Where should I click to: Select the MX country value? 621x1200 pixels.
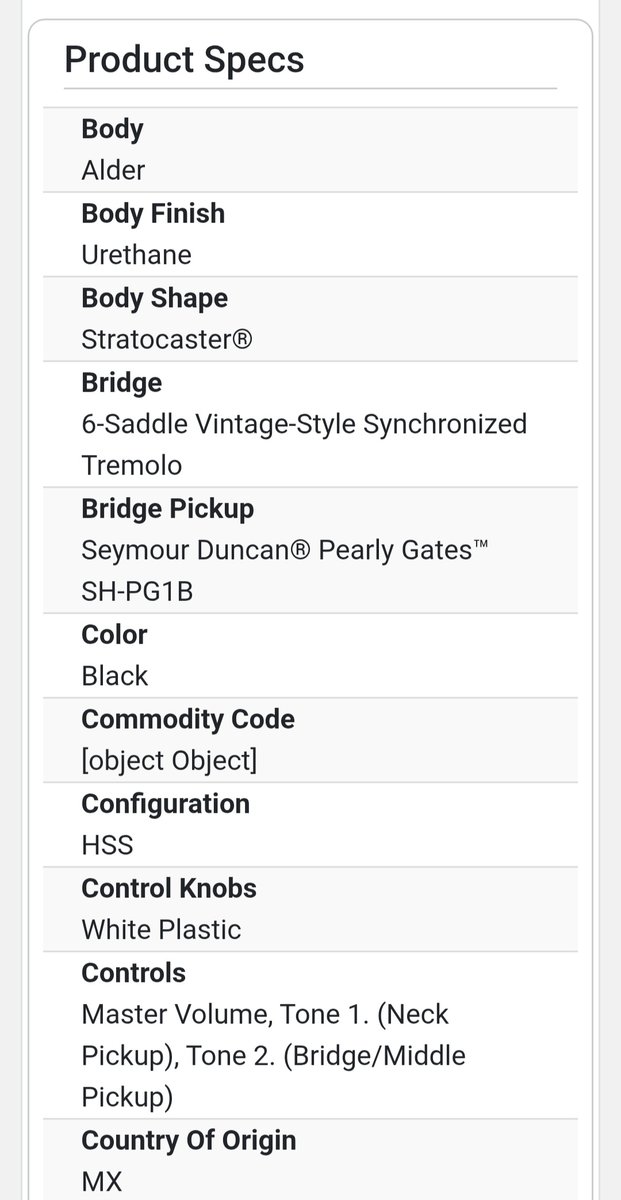coord(101,1182)
